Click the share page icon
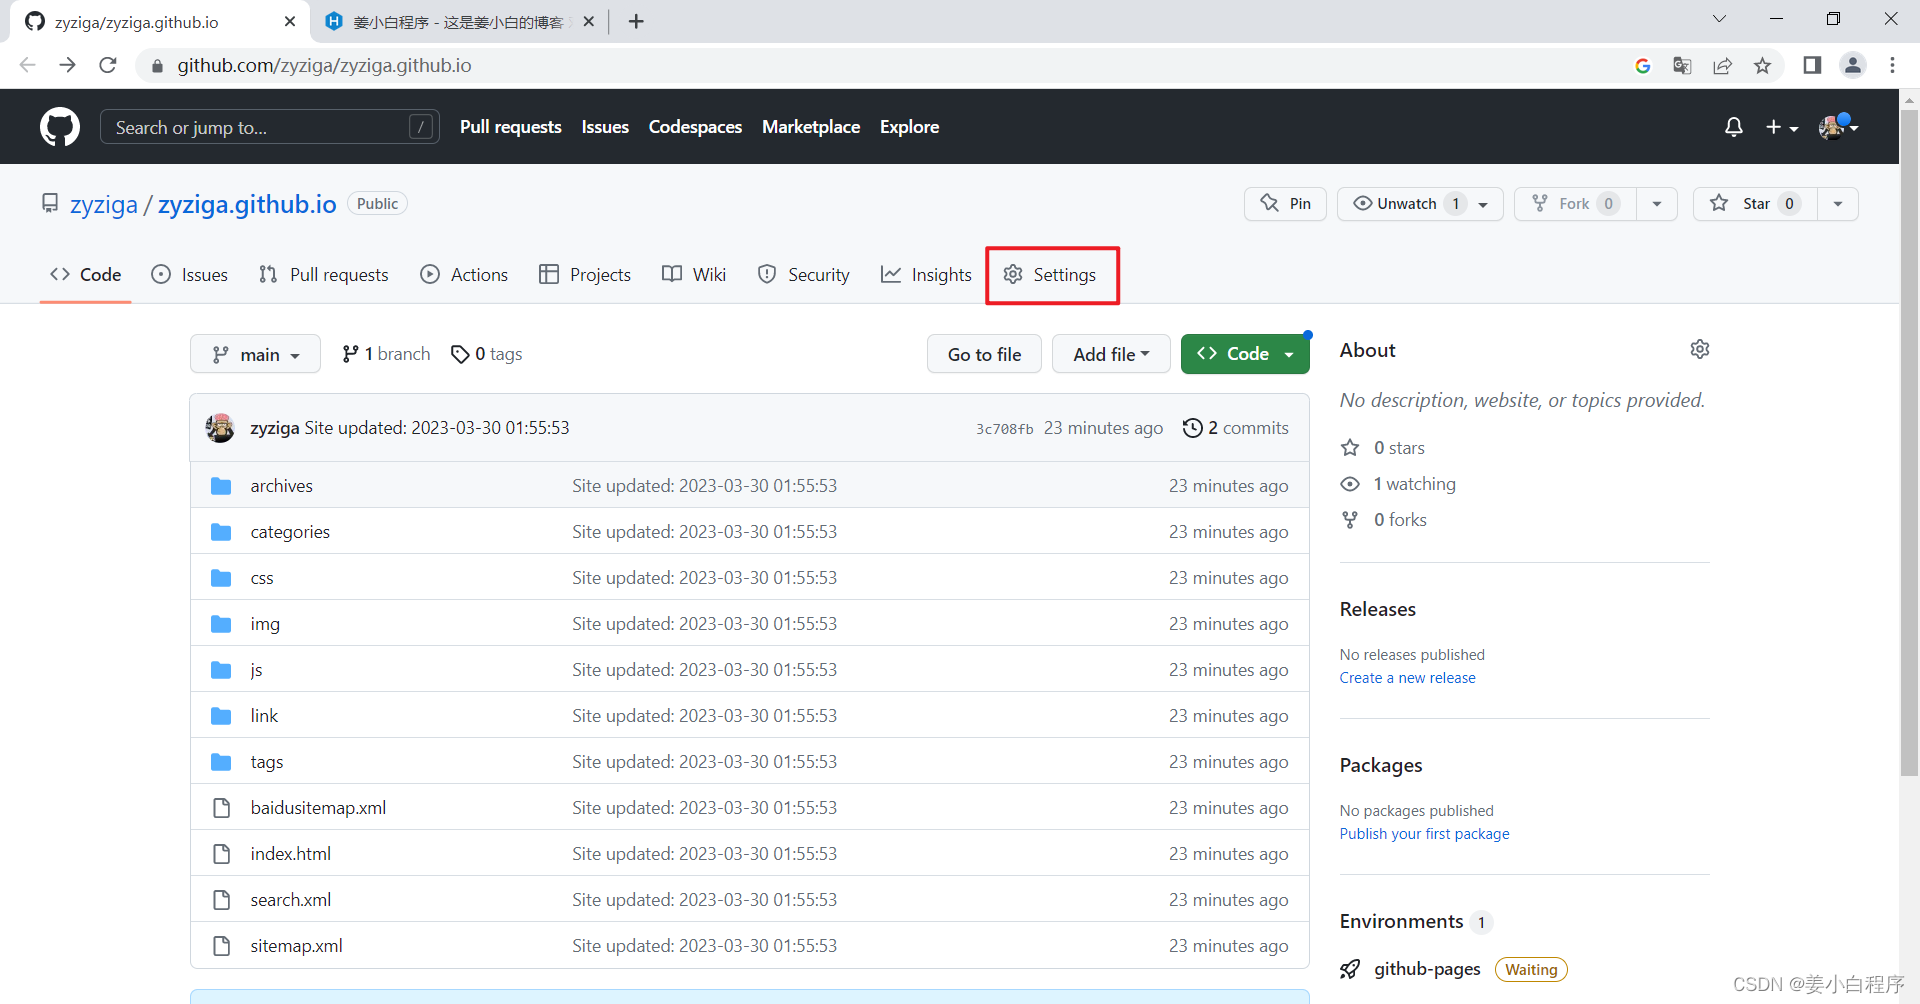 coord(1722,65)
